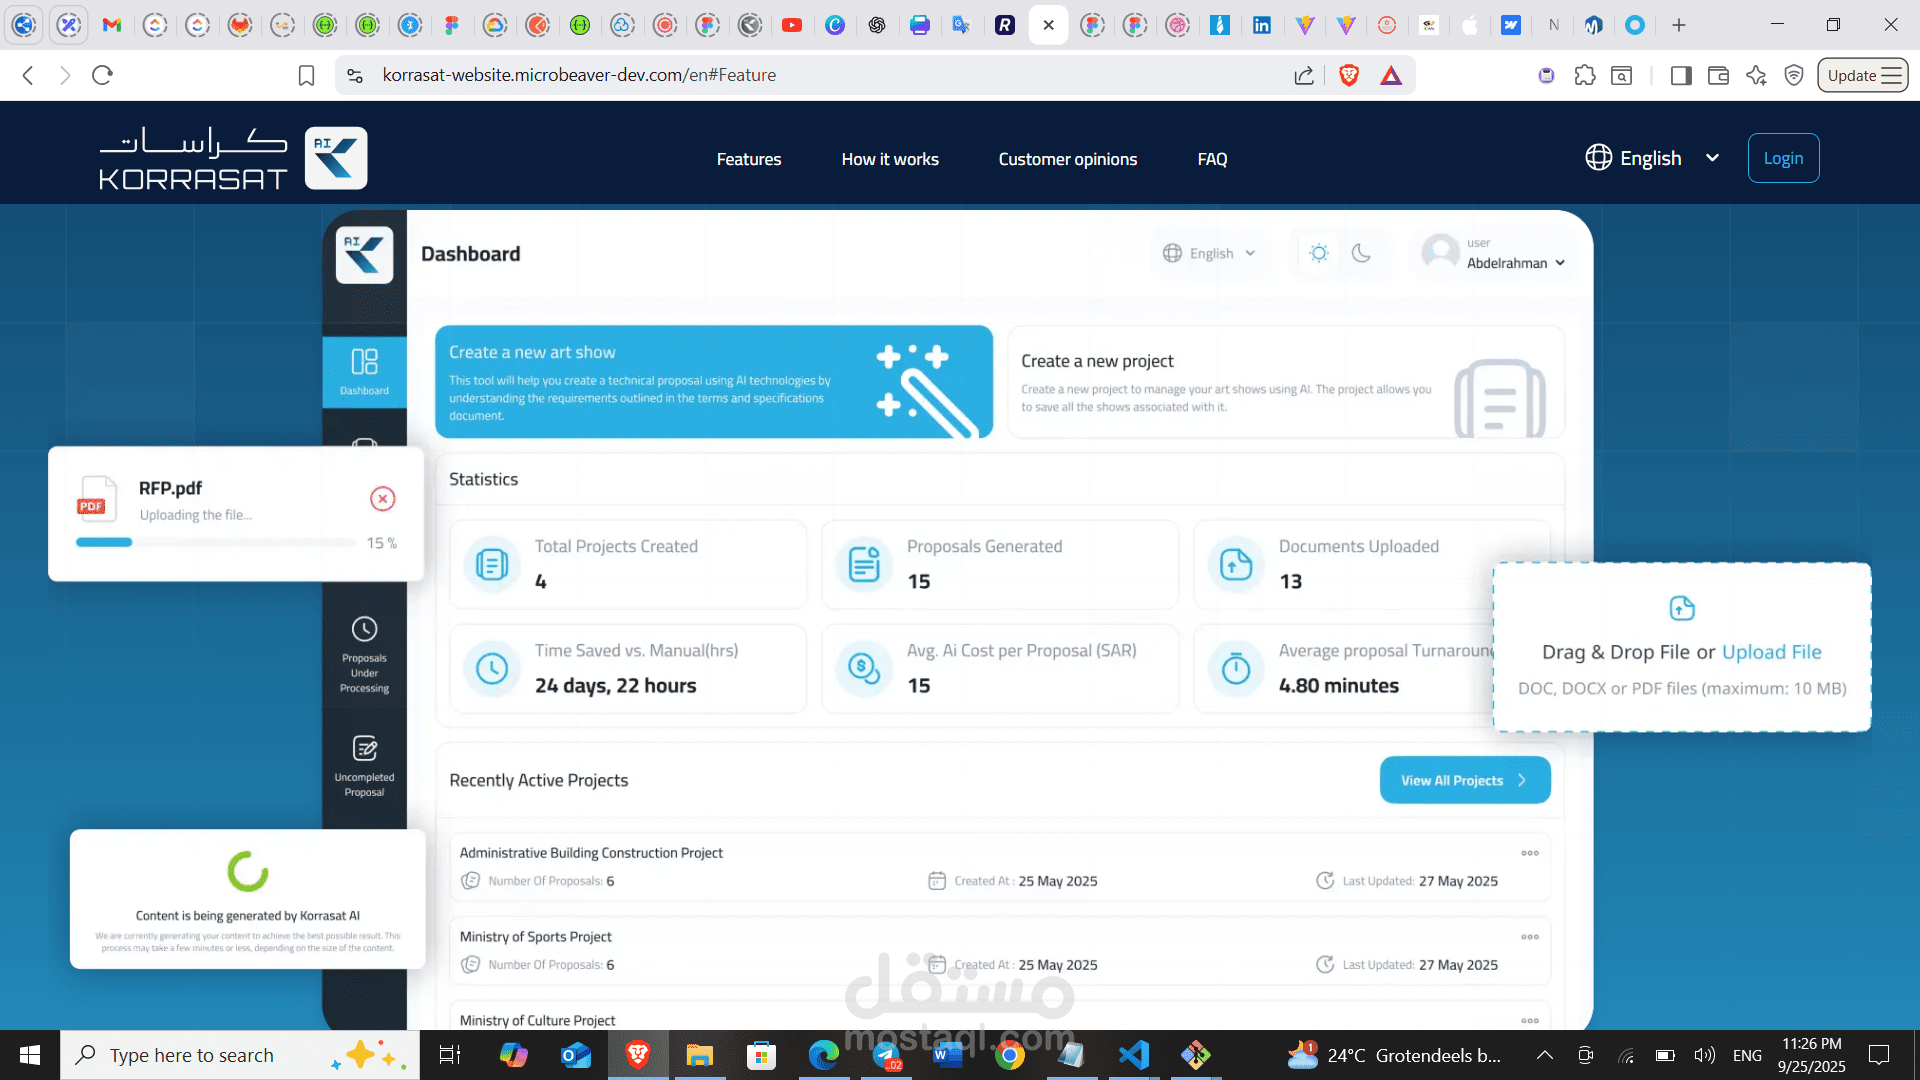Viewport: 1920px width, 1080px height.
Task: Cancel the RFP.pdf upload
Action: coord(382,499)
